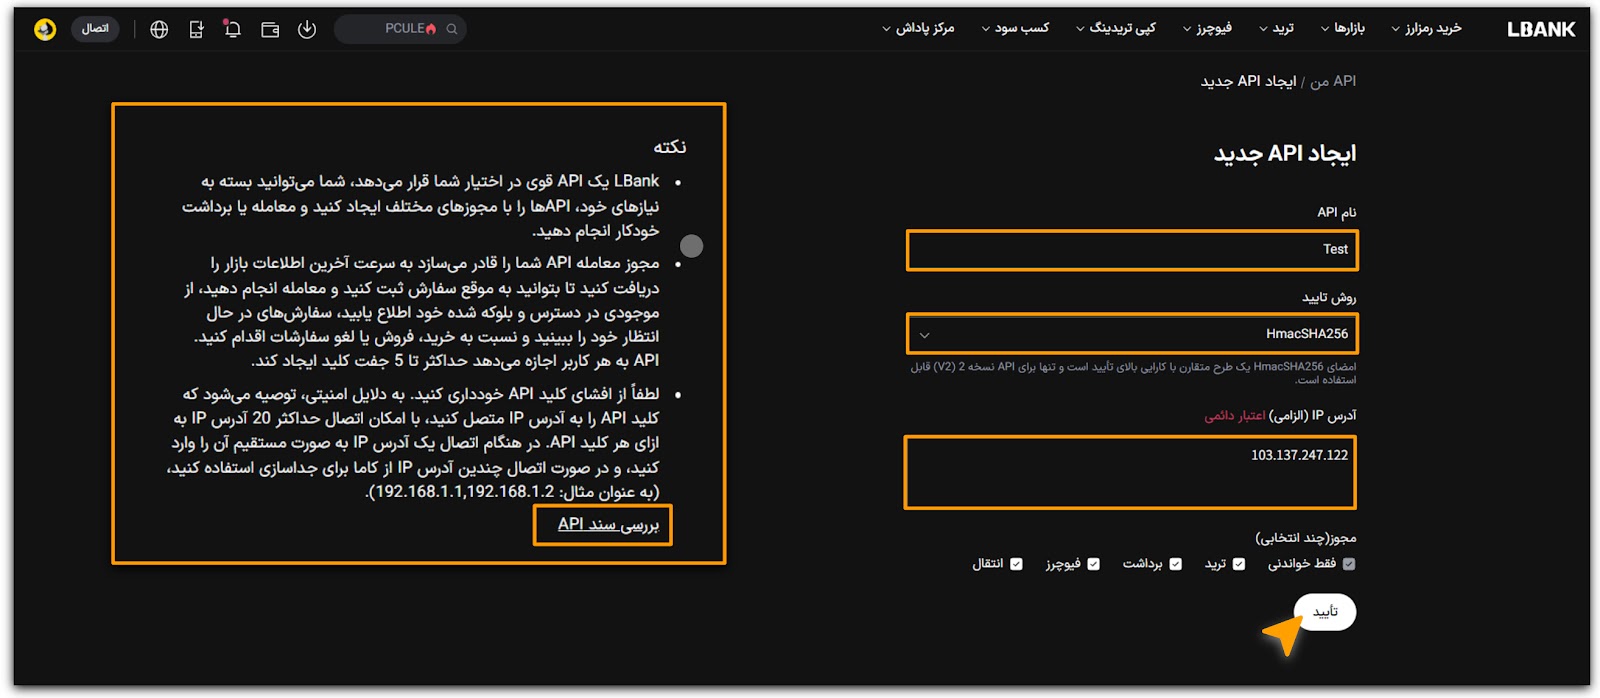
Task: Open the مرکز پاداش menu
Action: [918, 28]
